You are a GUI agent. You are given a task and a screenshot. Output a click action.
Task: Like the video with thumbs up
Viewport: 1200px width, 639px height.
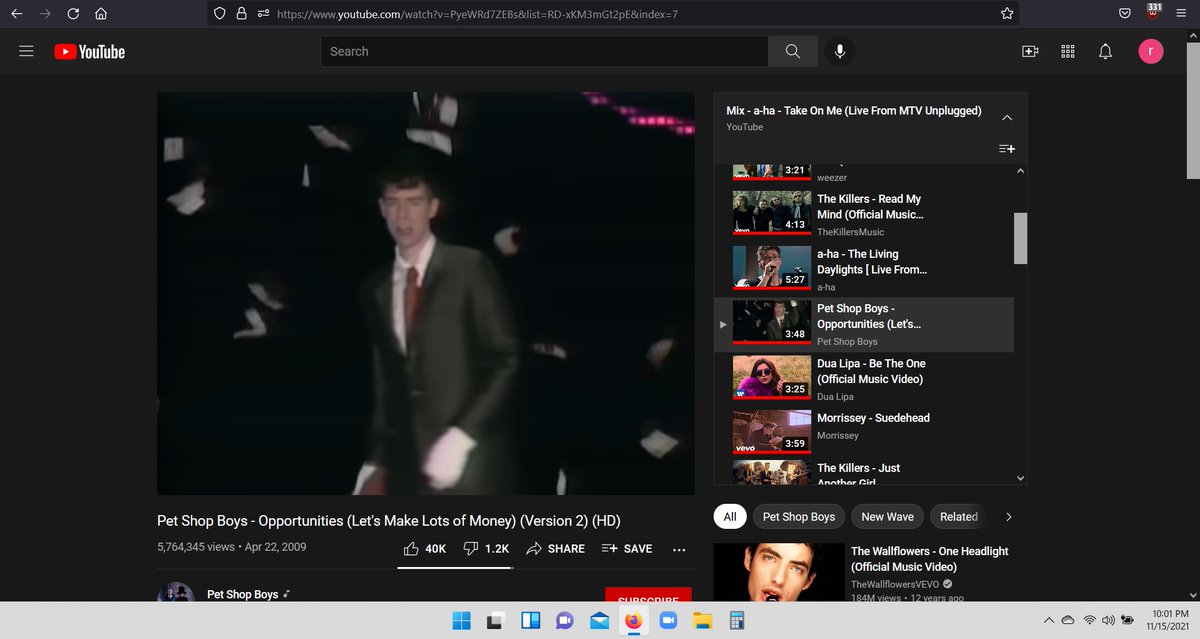point(424,549)
